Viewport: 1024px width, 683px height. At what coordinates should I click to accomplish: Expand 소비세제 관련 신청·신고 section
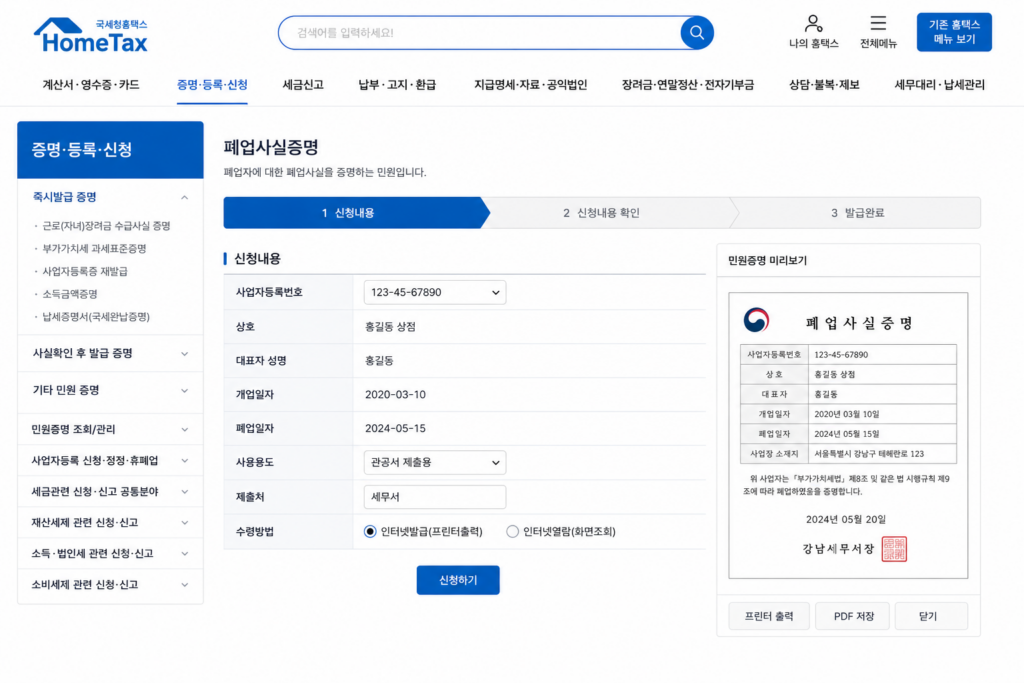(110, 584)
